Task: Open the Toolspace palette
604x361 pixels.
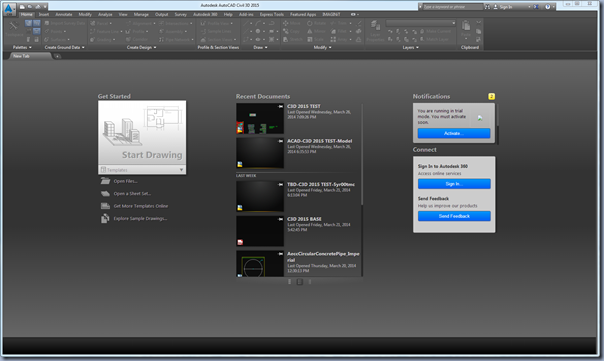Action: click(x=13, y=29)
